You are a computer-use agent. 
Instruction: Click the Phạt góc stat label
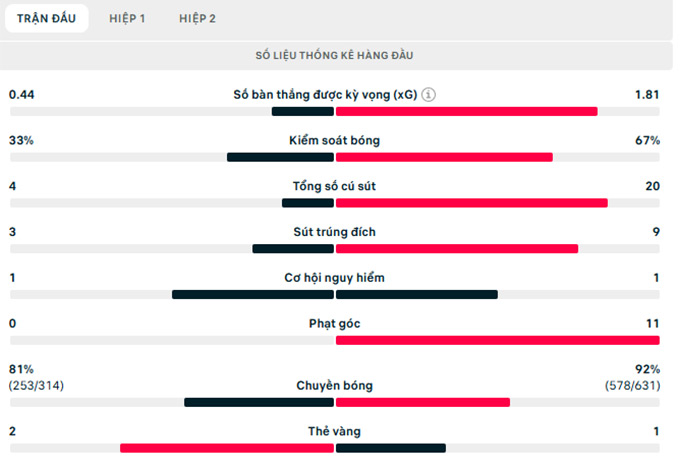(x=335, y=324)
